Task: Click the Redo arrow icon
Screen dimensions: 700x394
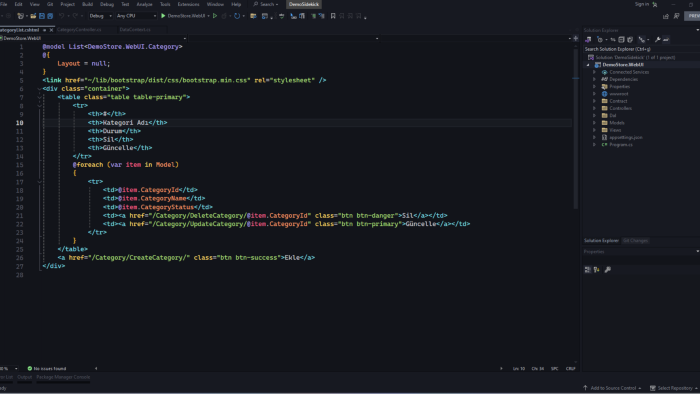Action: tap(75, 16)
